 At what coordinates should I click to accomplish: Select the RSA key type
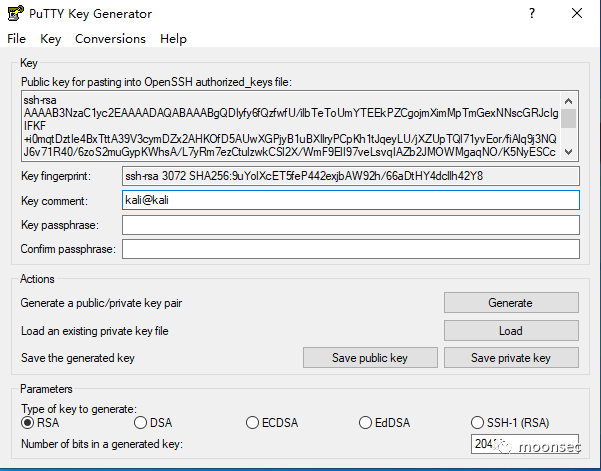click(x=40, y=423)
